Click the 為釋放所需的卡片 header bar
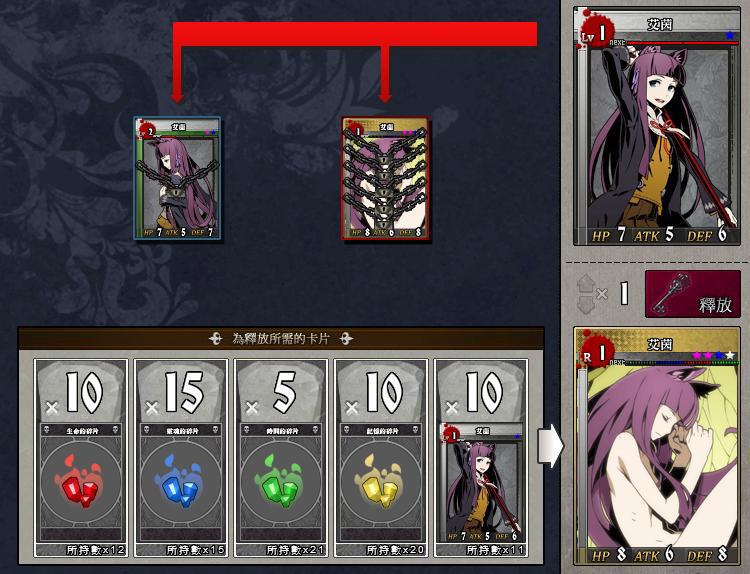The height and width of the screenshot is (574, 750). coord(281,339)
